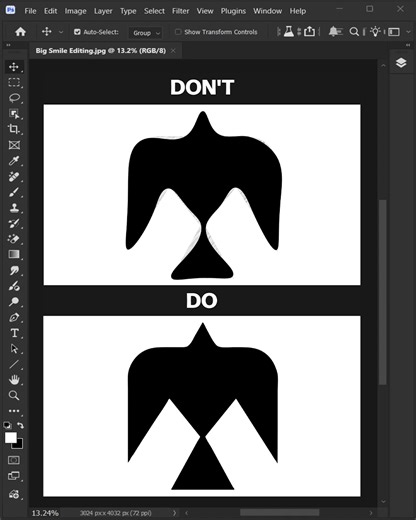Viewport: 416px width, 520px height.
Task: Expand the collapsed toolbar double arrows
Action: click(x=8, y=45)
